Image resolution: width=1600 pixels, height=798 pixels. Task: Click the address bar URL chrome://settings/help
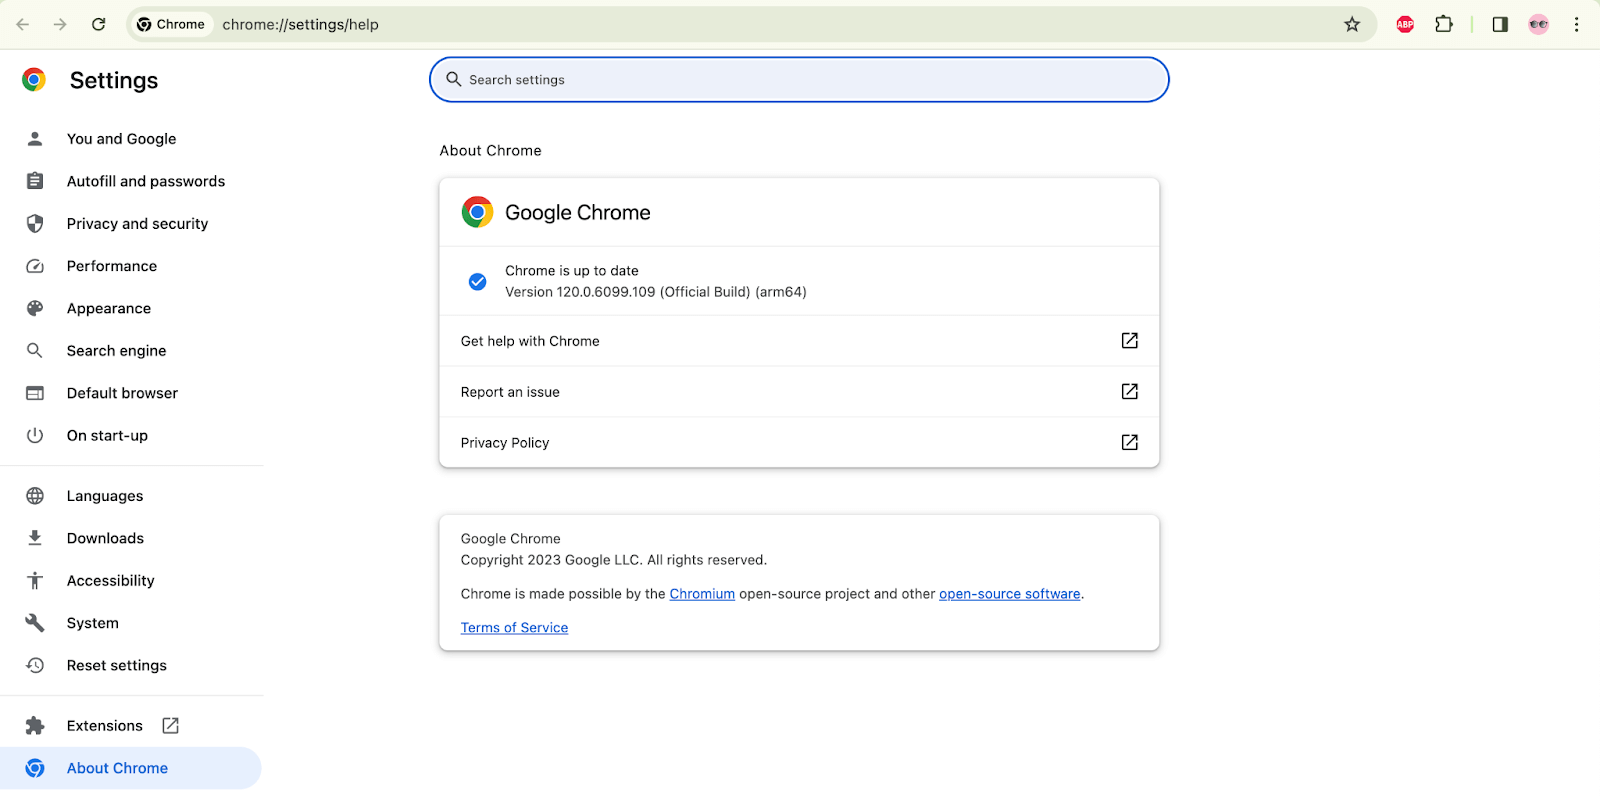(x=300, y=24)
